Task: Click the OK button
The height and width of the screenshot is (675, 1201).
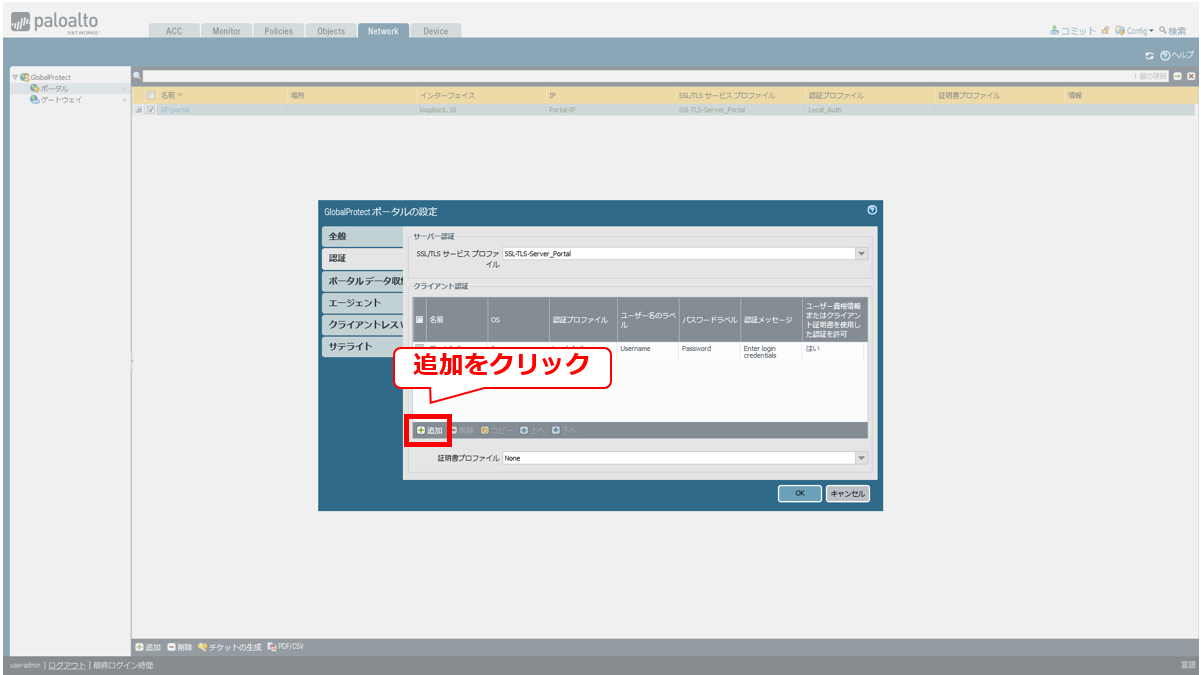Action: [800, 493]
